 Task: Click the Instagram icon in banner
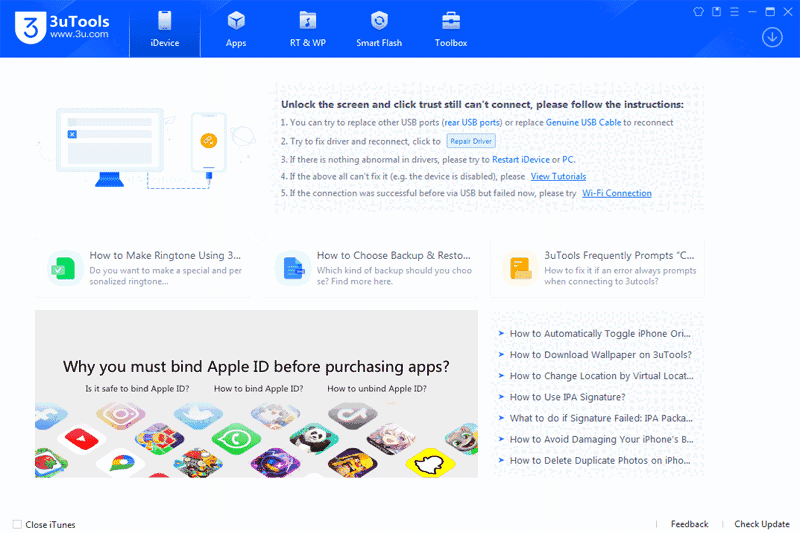click(x=120, y=415)
